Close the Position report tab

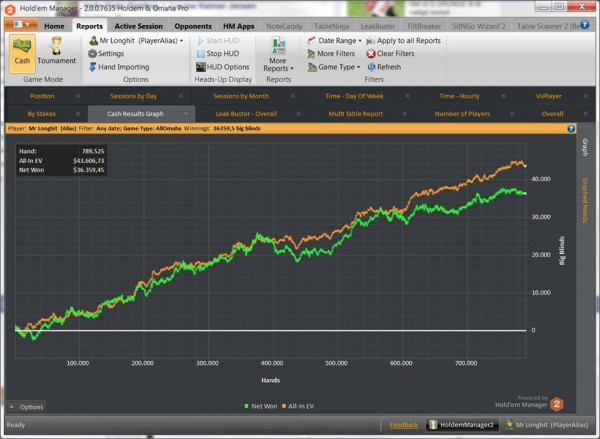pos(78,96)
